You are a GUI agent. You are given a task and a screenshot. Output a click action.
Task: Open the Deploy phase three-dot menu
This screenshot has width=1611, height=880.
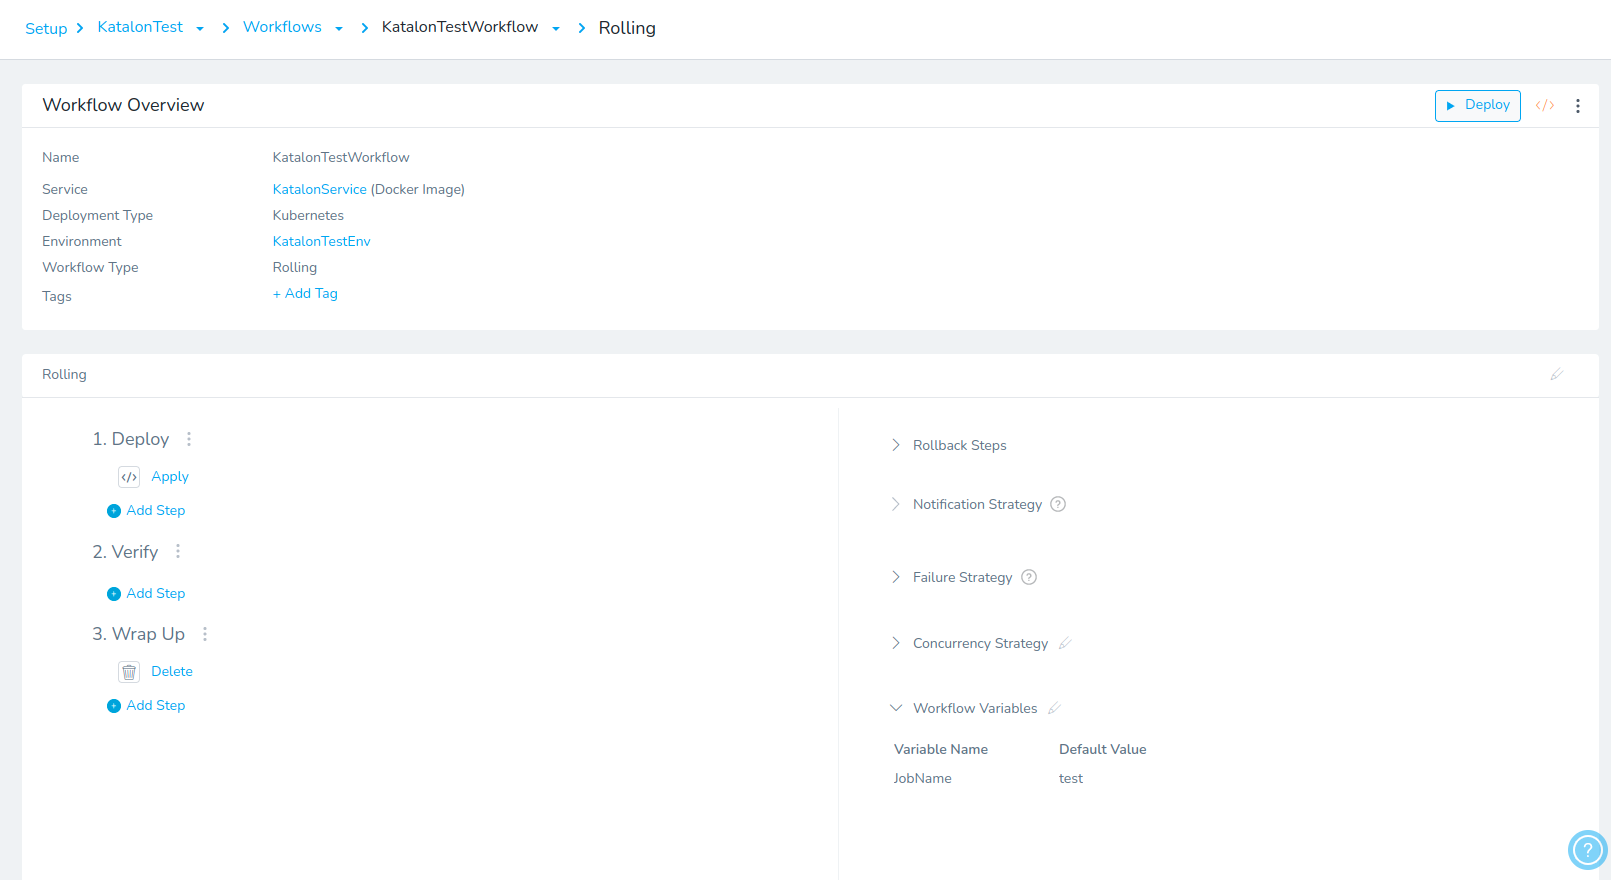189,439
